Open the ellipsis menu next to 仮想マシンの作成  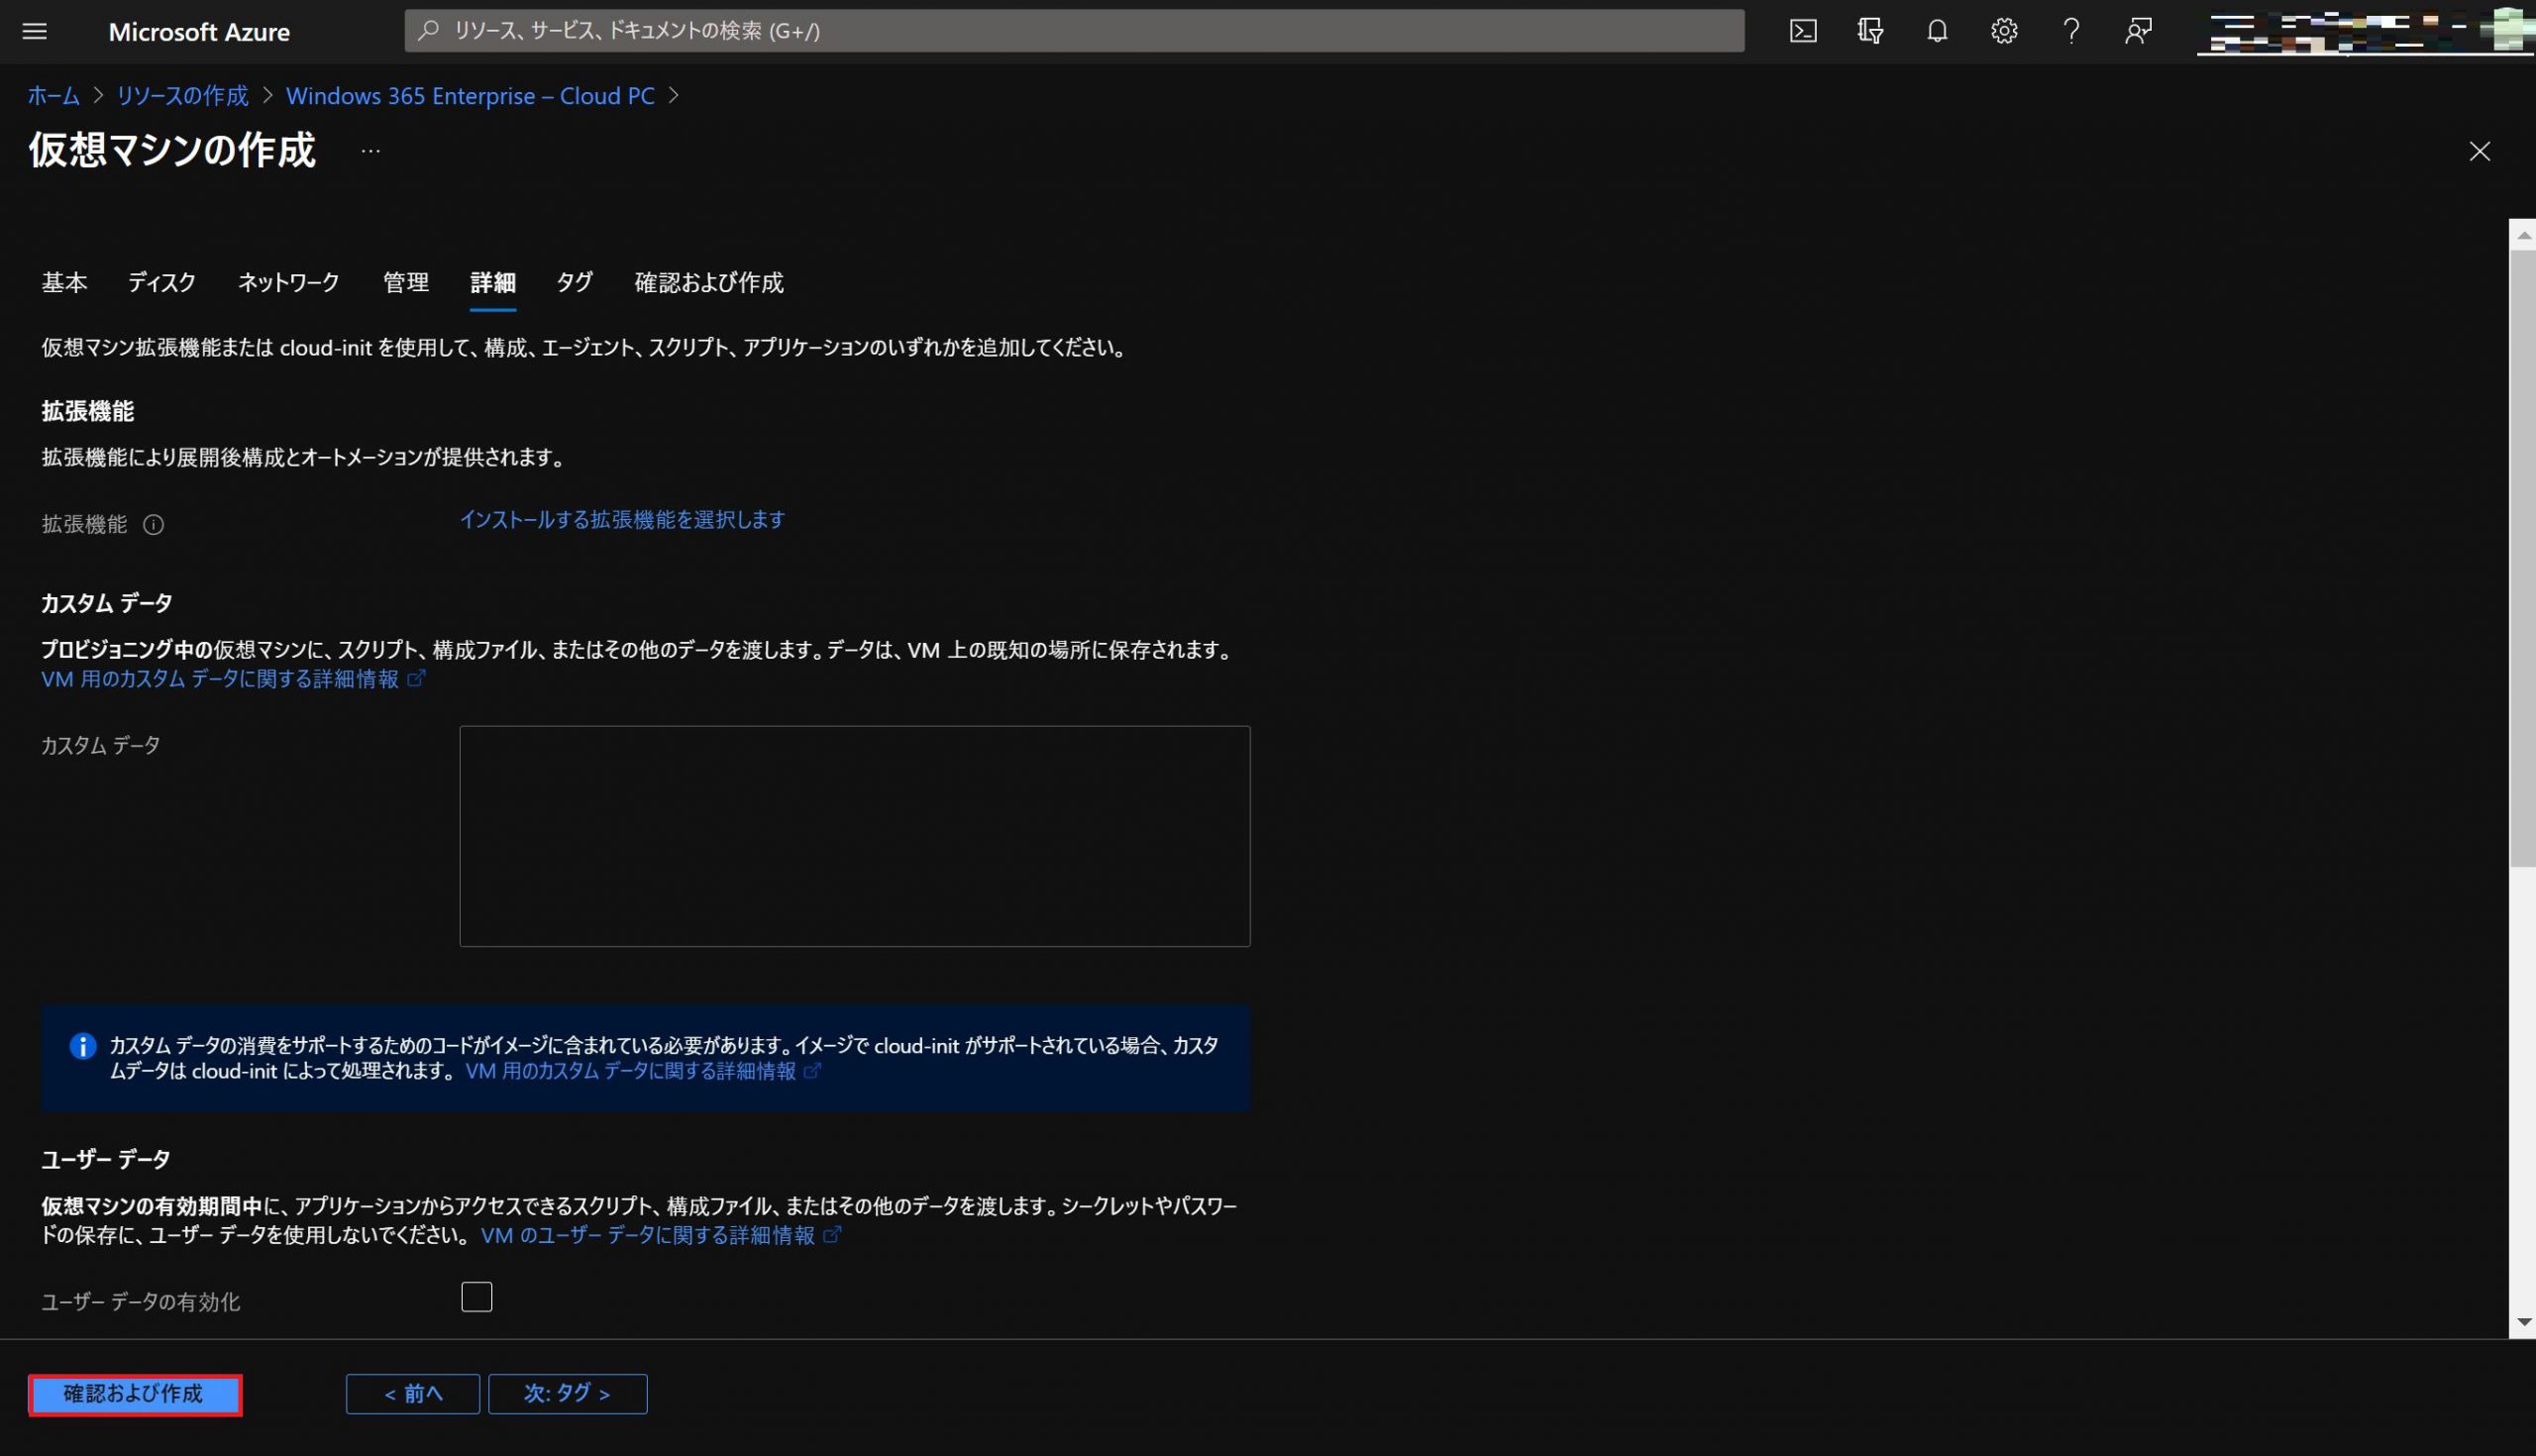click(x=370, y=152)
